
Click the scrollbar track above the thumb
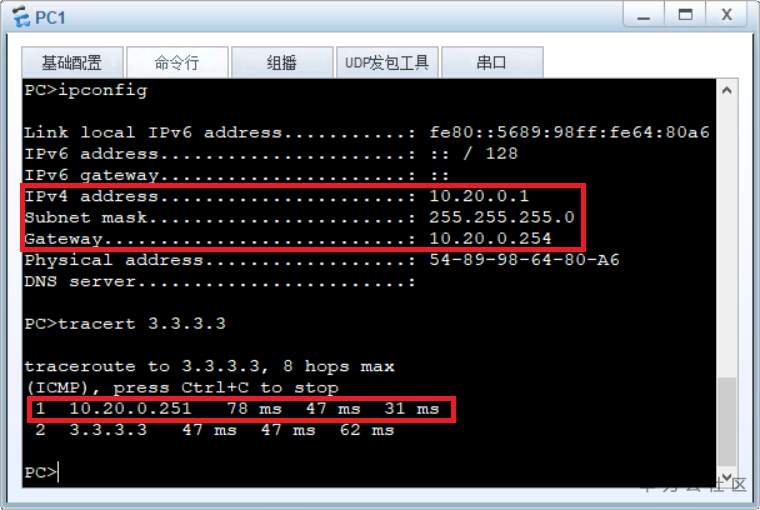pos(727,239)
